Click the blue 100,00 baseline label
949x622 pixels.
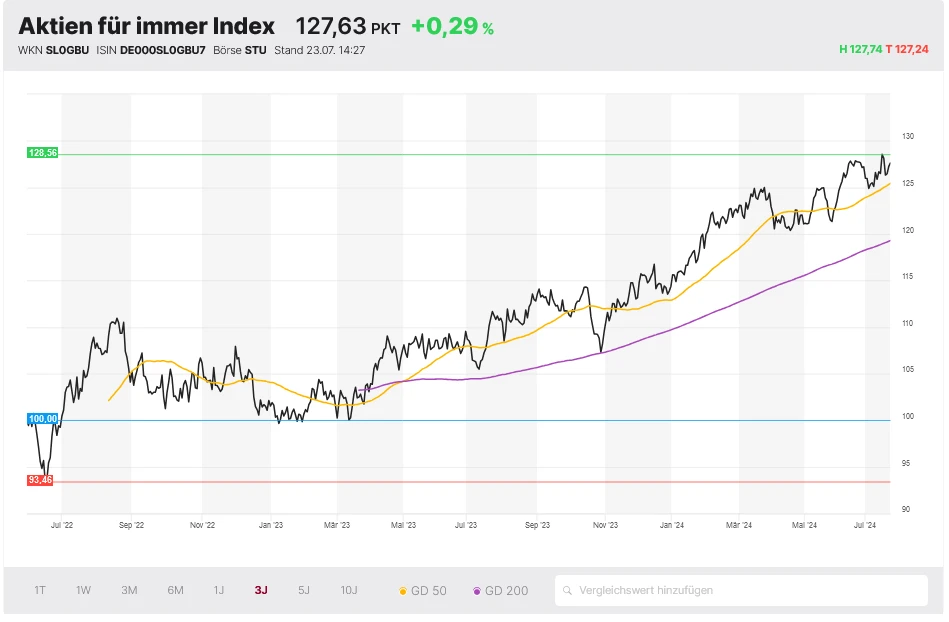pyautogui.click(x=41, y=419)
